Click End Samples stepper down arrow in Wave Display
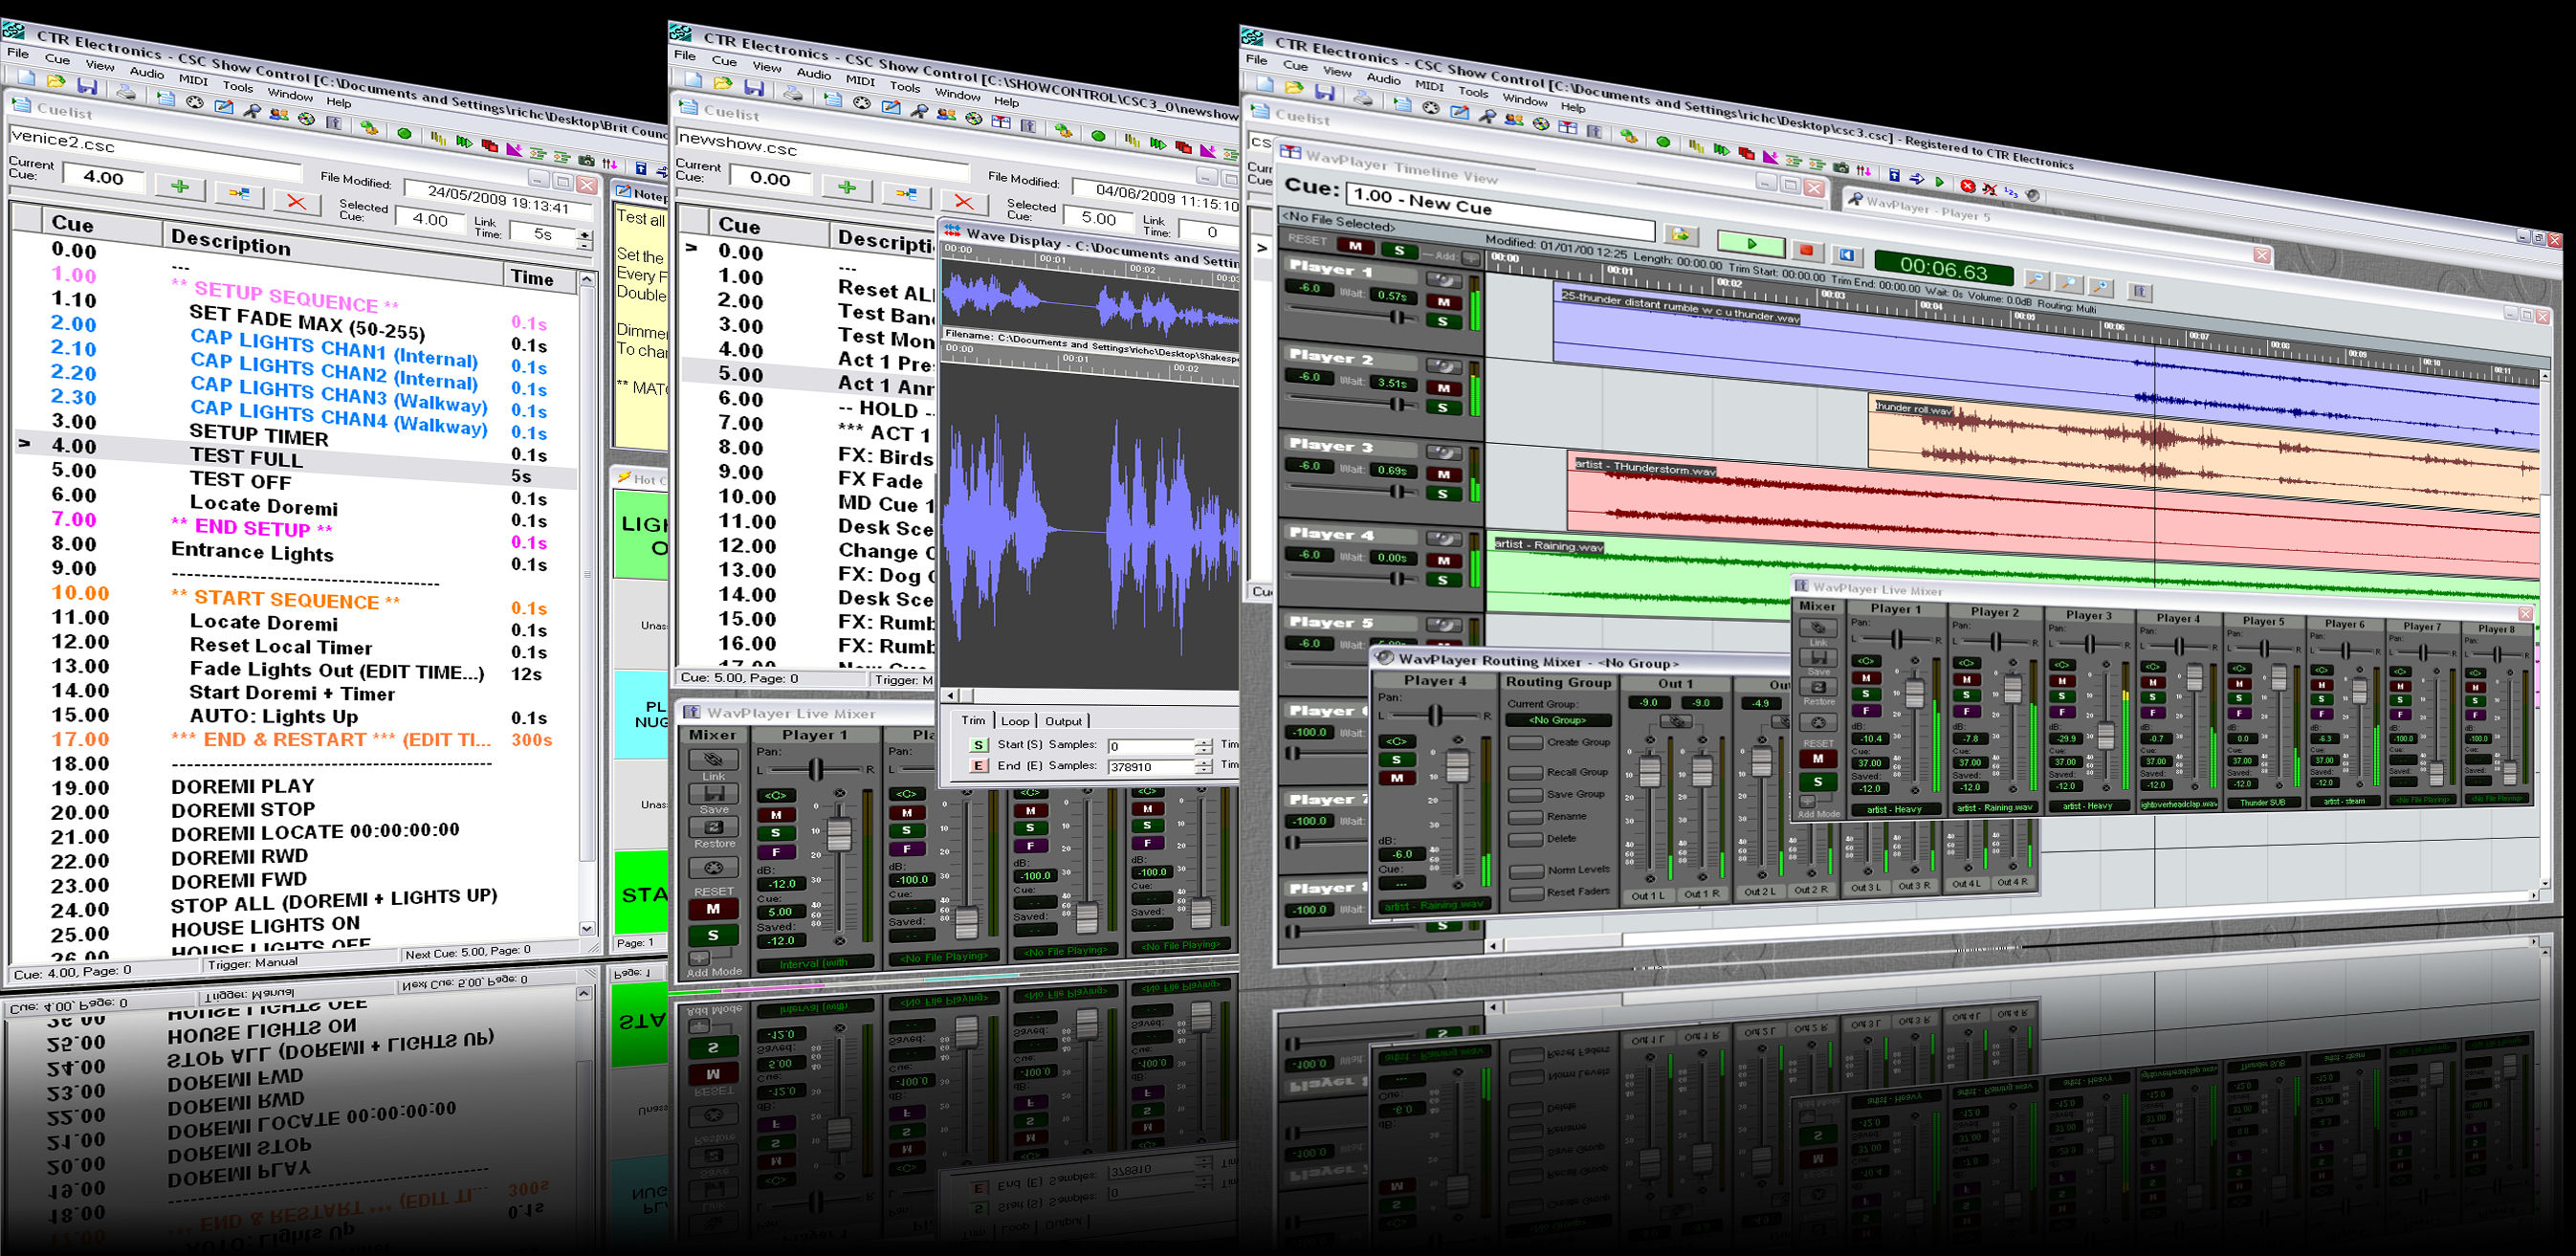This screenshot has height=1256, width=2576. [x=1204, y=772]
